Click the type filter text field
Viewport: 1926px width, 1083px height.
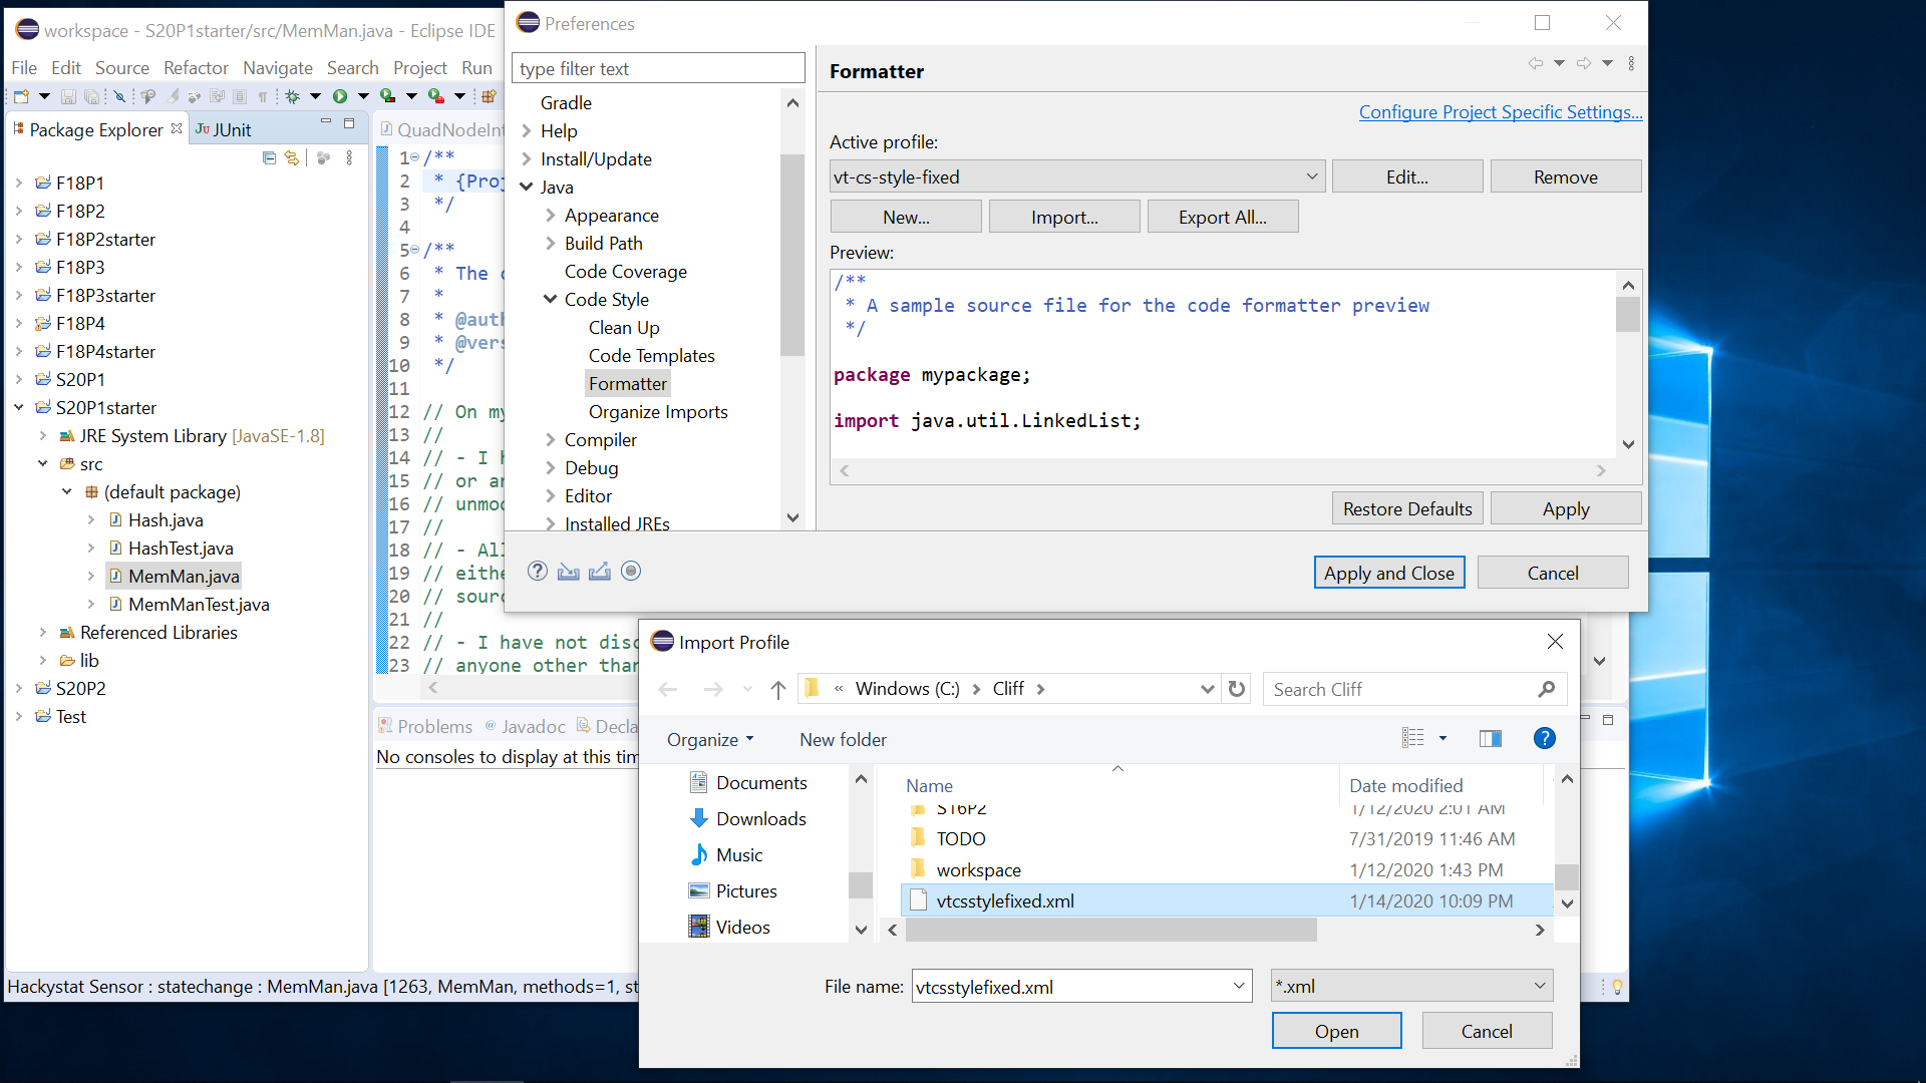coord(657,69)
